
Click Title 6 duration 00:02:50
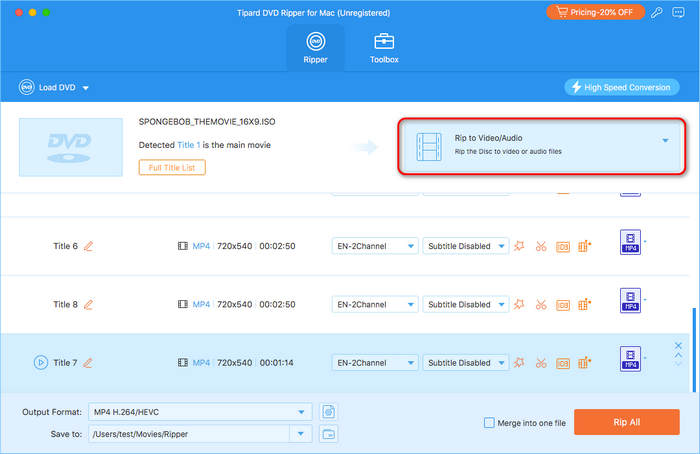tap(277, 246)
